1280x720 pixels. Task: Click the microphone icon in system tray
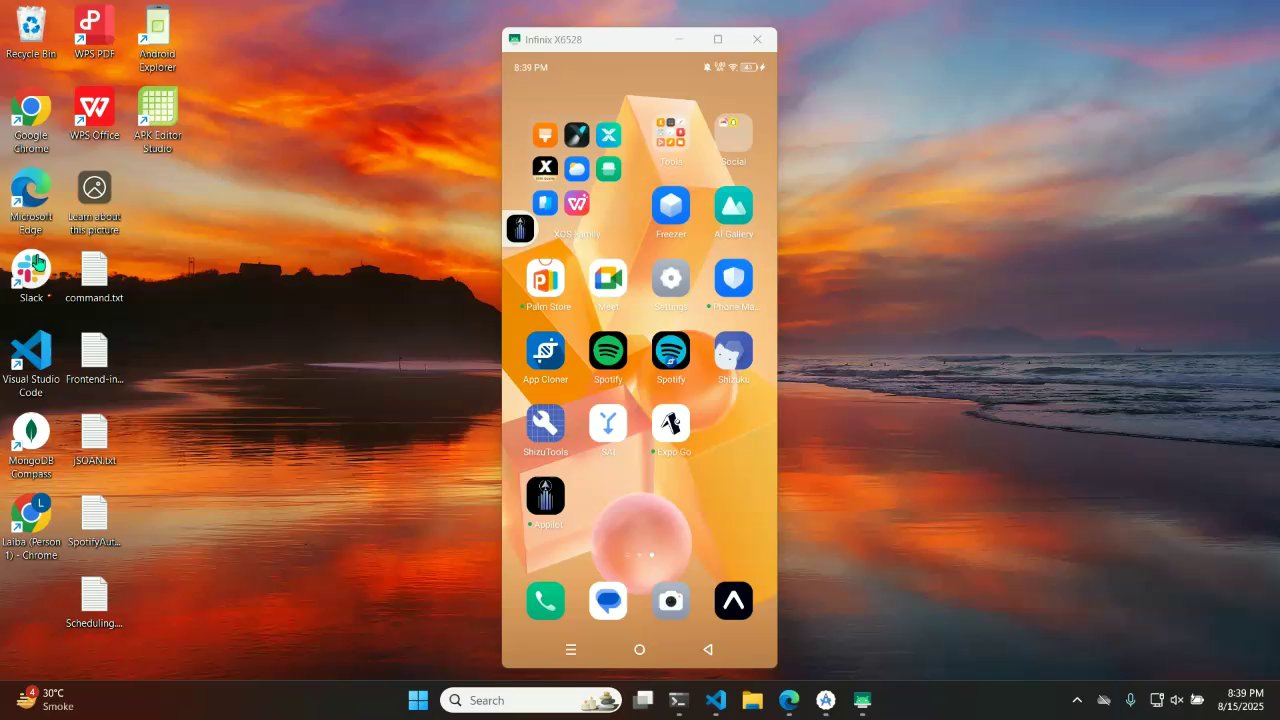[1130, 700]
